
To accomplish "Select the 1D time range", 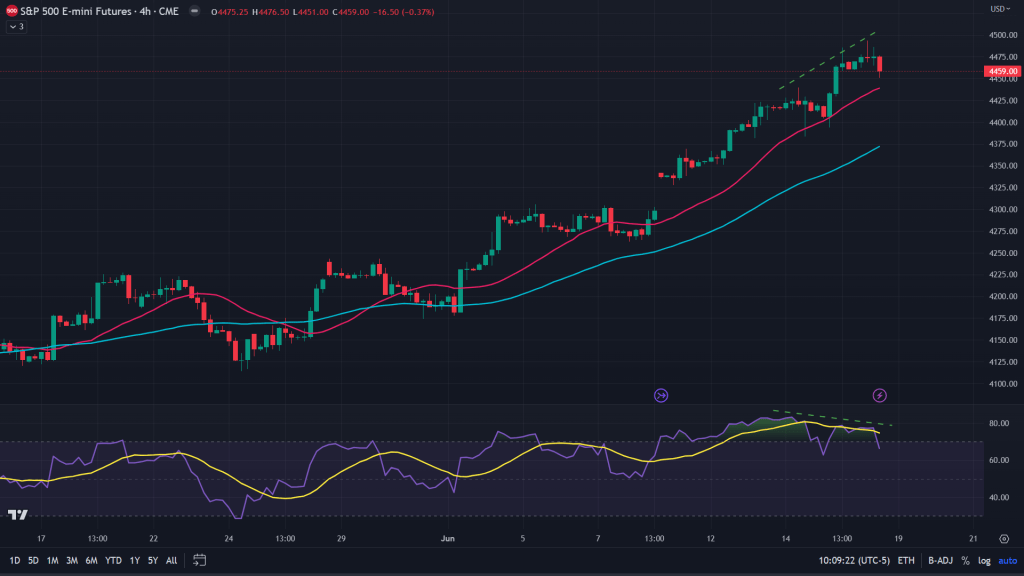I will [15, 560].
